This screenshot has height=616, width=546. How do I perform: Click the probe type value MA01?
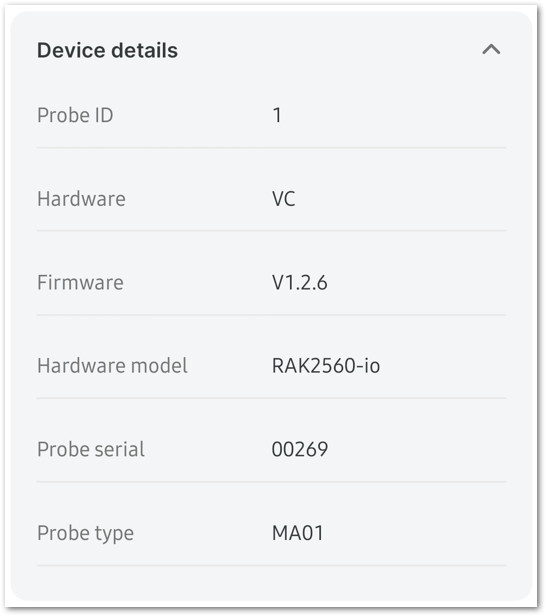(298, 533)
